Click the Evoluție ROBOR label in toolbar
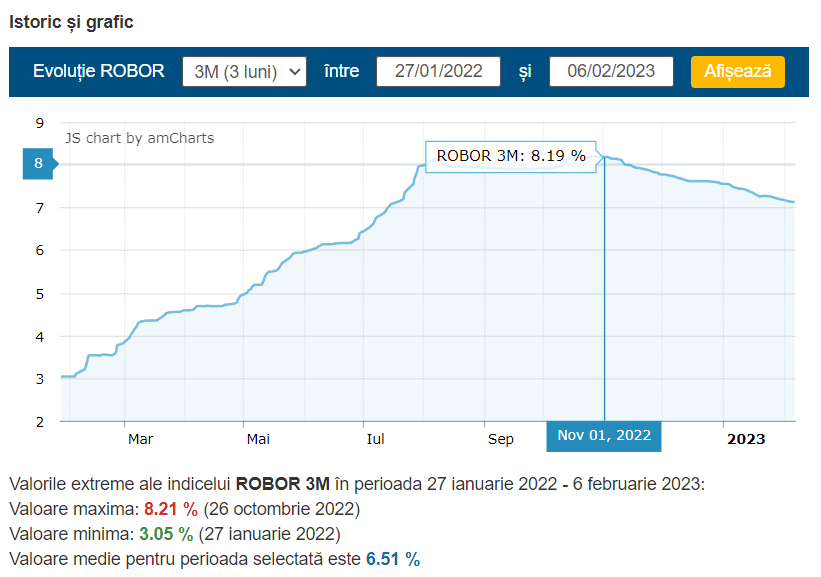 (99, 72)
